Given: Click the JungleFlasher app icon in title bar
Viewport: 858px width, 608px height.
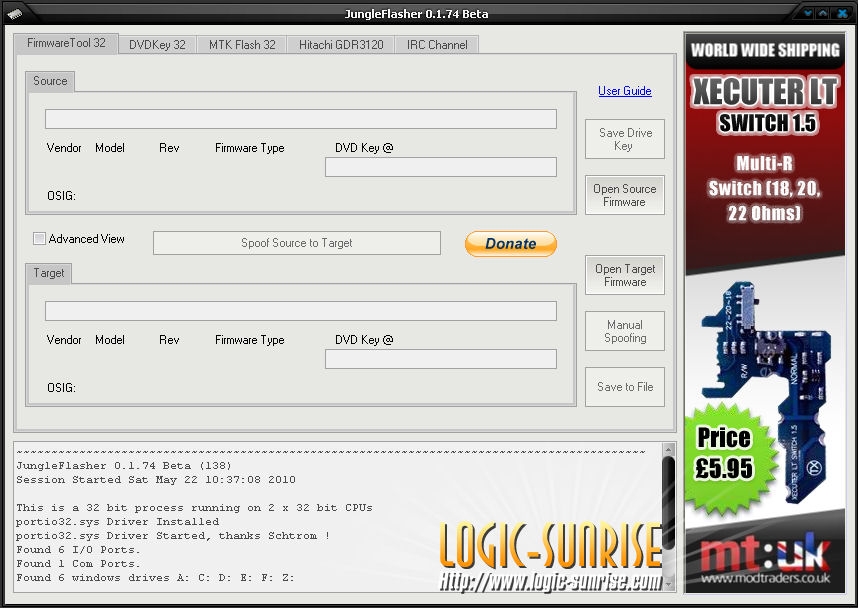Looking at the screenshot, I should coord(14,14).
